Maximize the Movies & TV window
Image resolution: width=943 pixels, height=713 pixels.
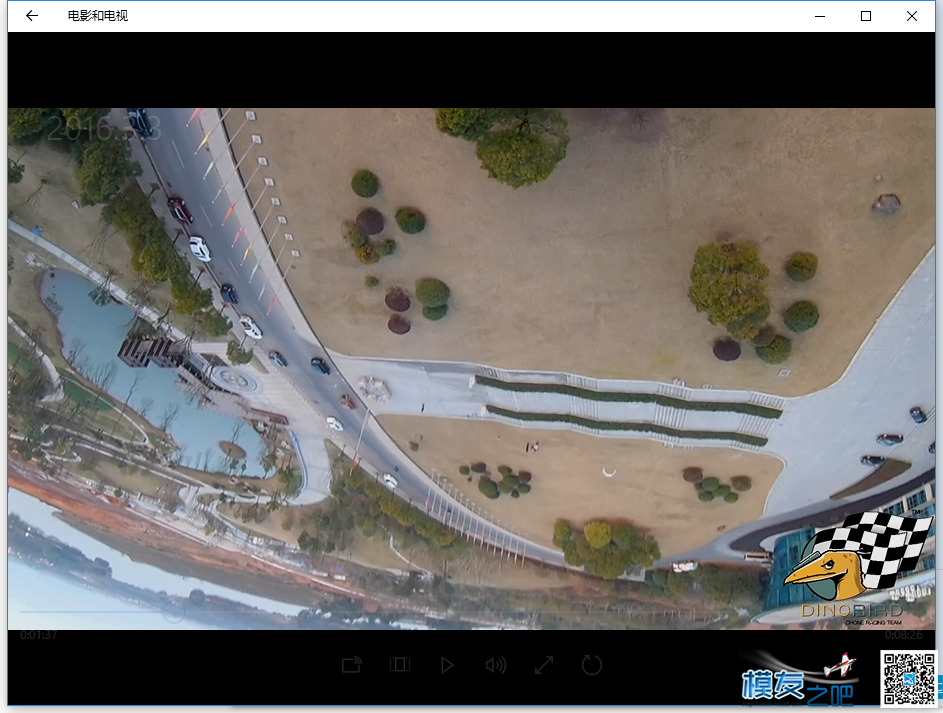[866, 16]
